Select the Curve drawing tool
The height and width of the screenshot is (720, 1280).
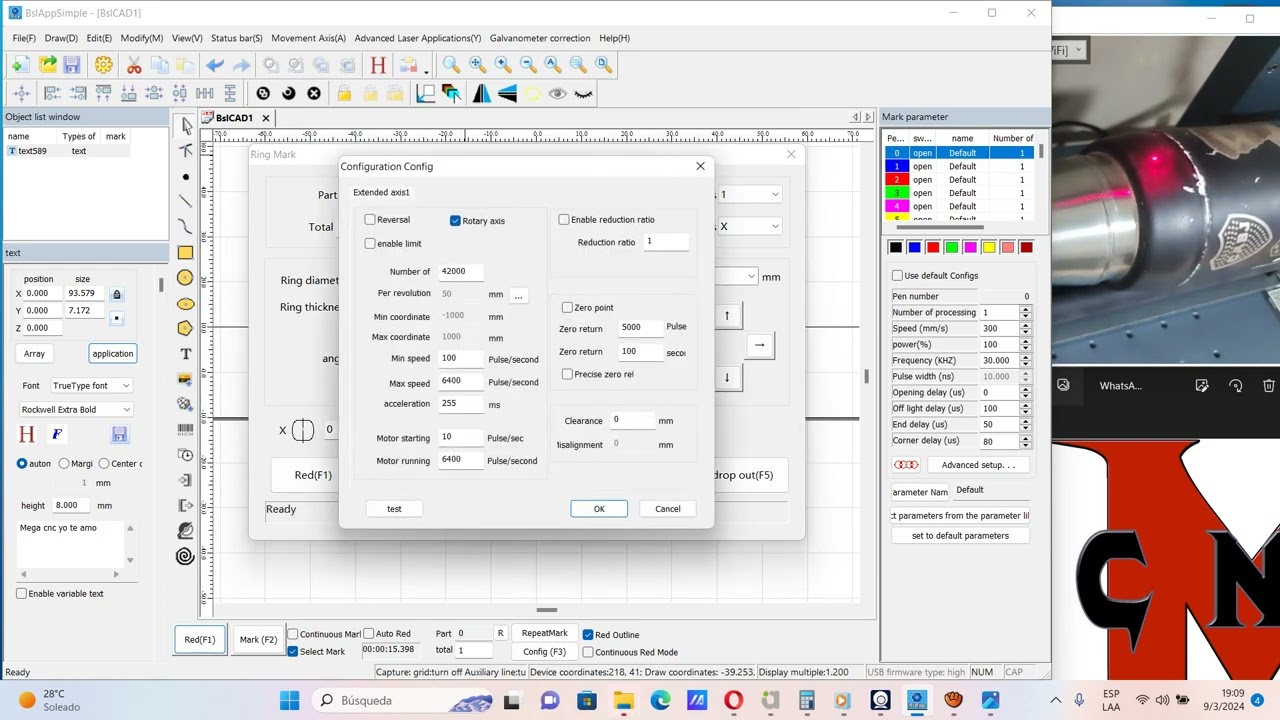(185, 227)
